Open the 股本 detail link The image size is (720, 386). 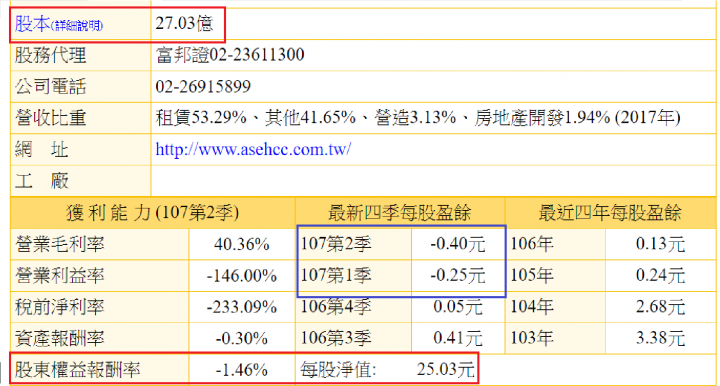coord(59,24)
